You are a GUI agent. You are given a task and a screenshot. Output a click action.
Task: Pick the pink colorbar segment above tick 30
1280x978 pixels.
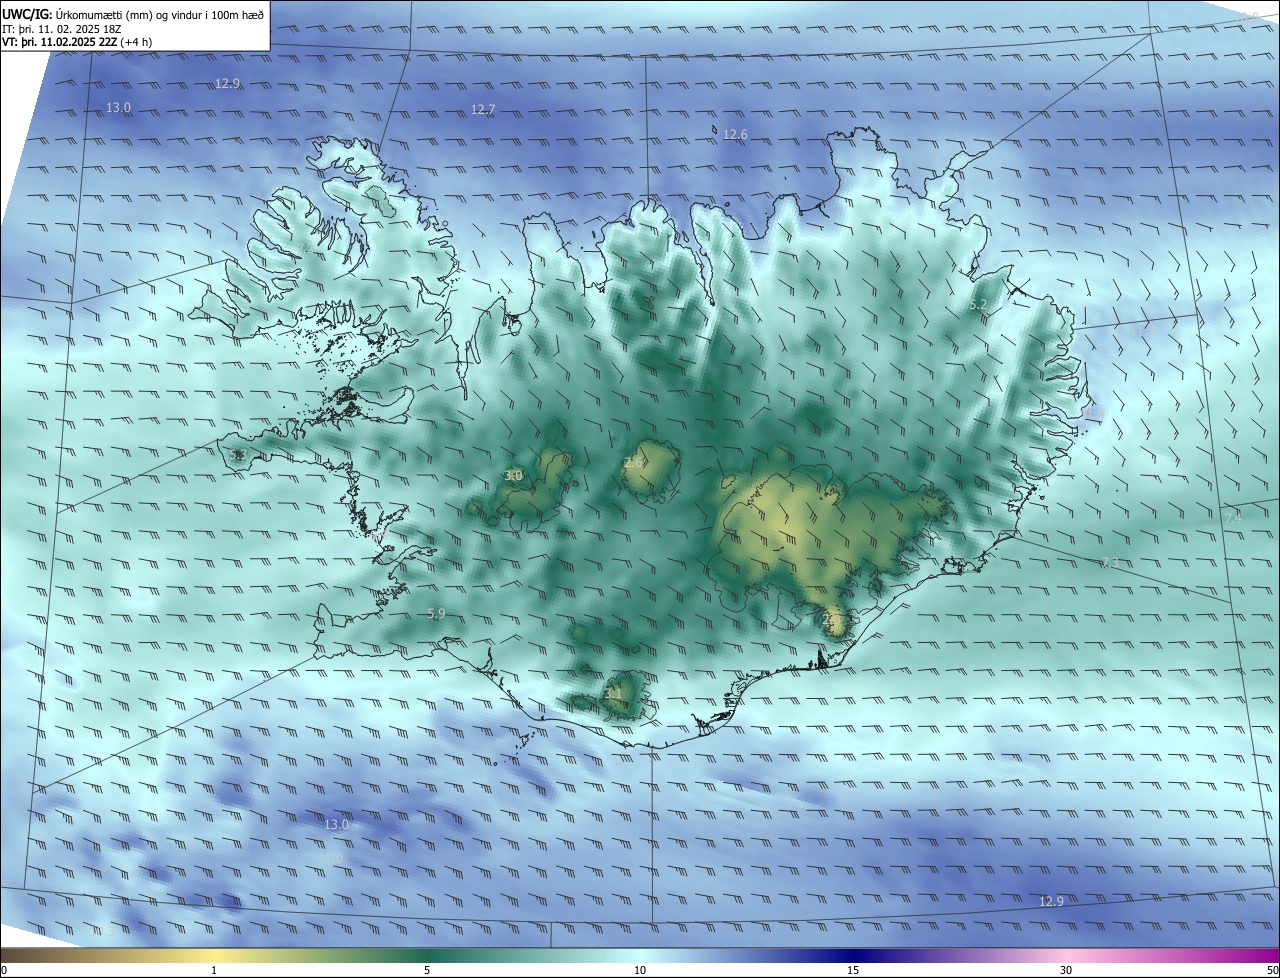tap(1066, 956)
